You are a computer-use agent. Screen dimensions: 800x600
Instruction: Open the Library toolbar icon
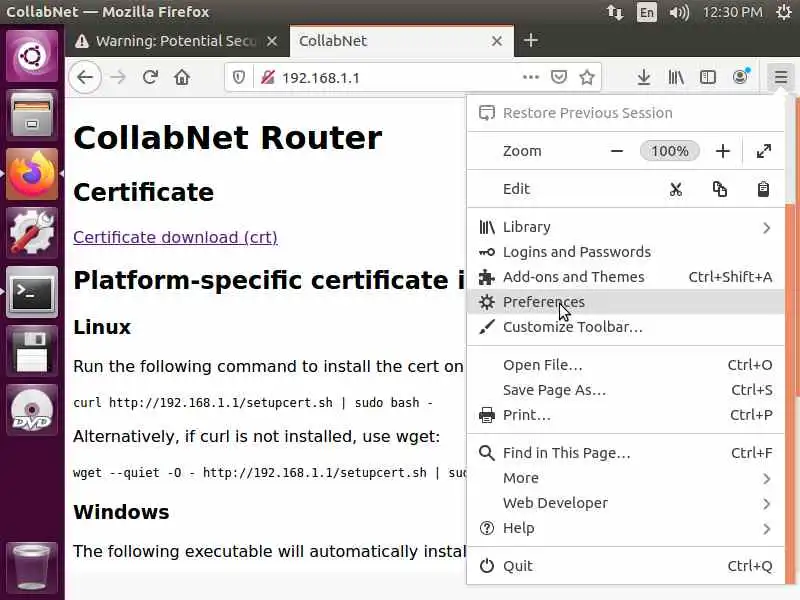(676, 78)
